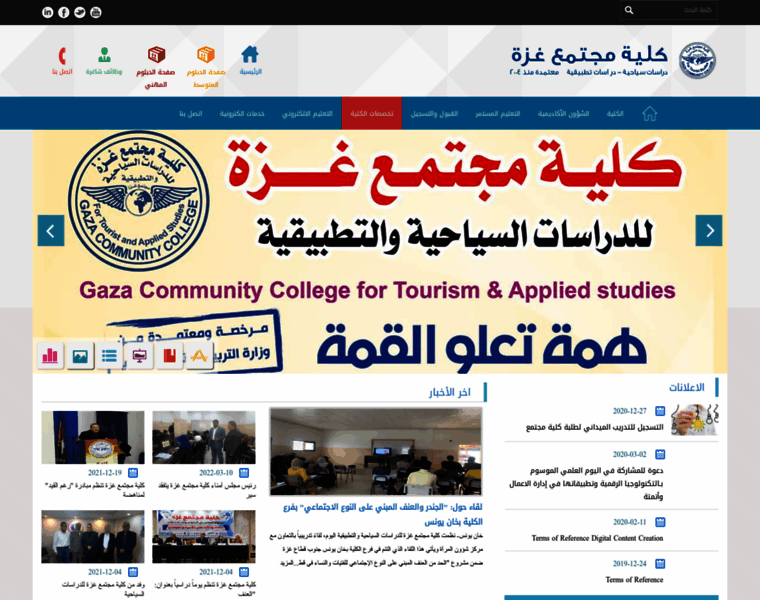Open the featured classroom news photo
760x600 pixels.
[376, 451]
